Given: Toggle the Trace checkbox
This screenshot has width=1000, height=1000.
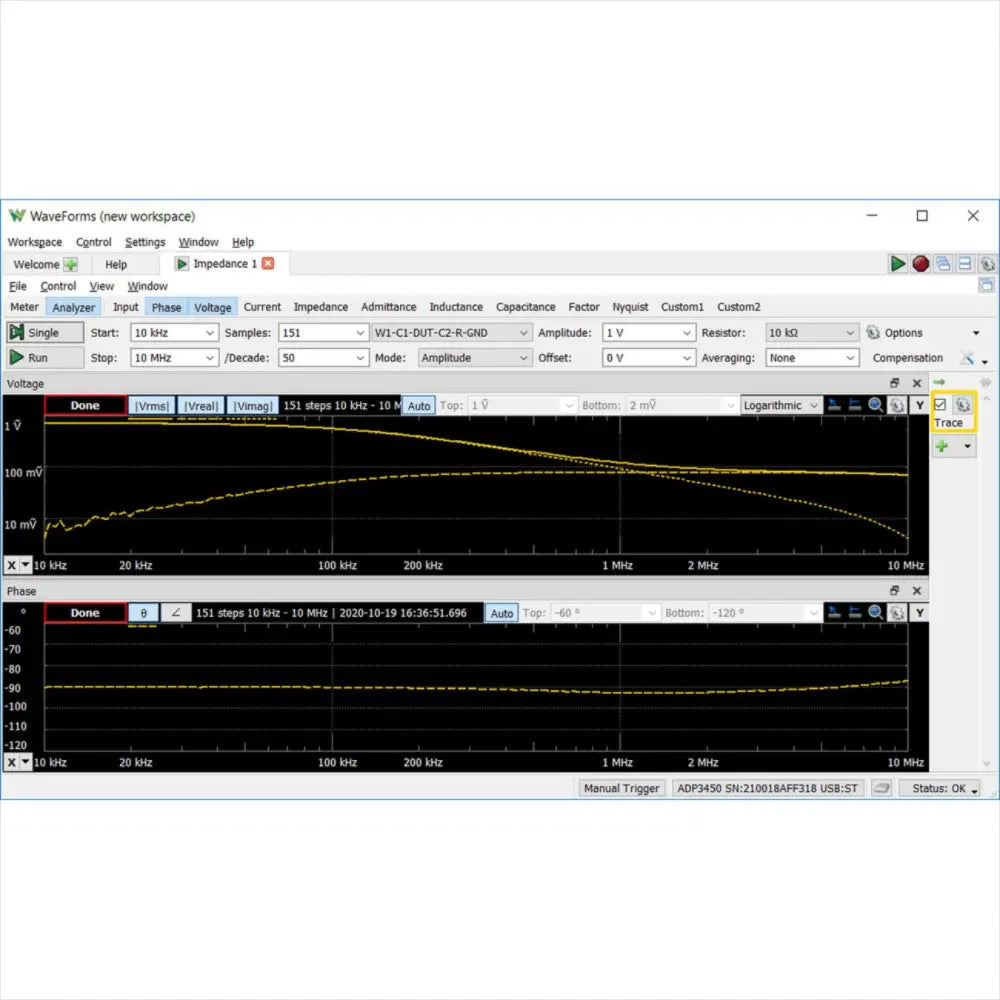Looking at the screenshot, I should [940, 405].
